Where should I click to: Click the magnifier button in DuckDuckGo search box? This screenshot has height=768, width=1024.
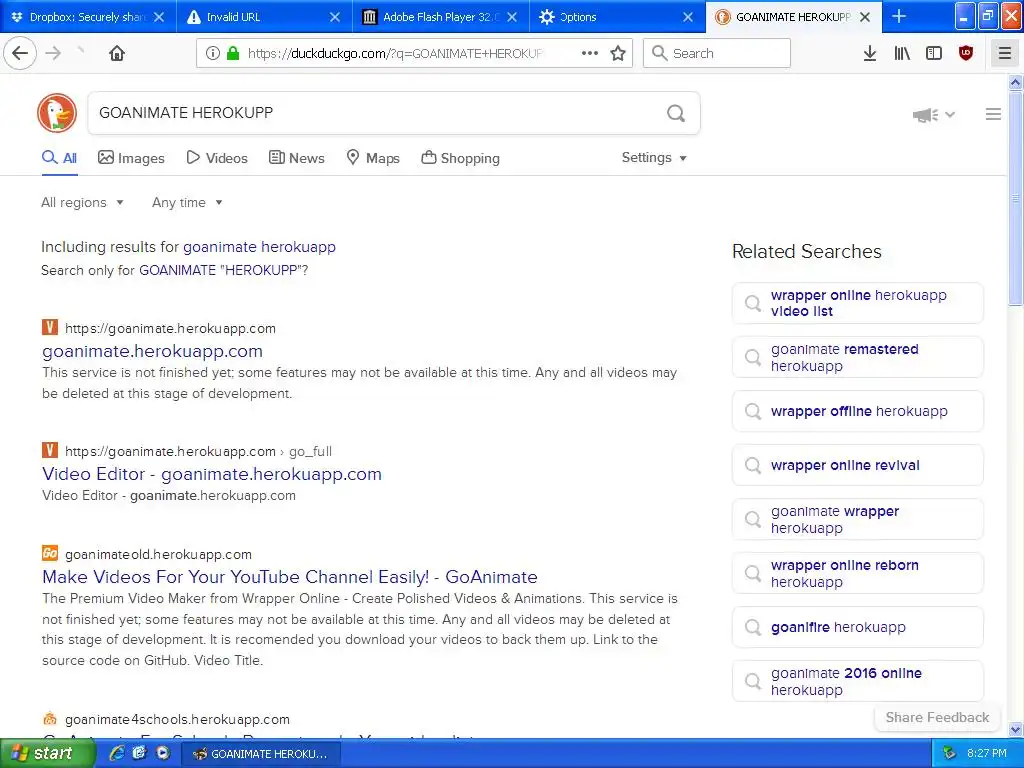pyautogui.click(x=676, y=113)
